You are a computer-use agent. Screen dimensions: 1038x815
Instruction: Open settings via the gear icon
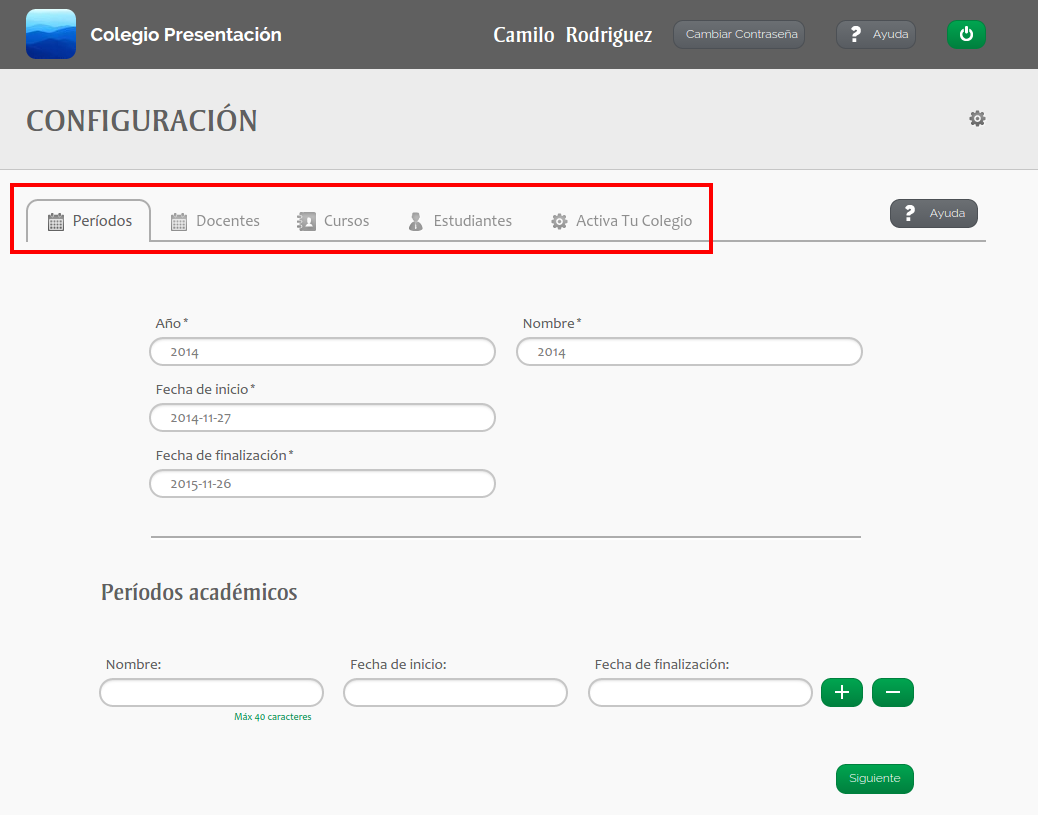pyautogui.click(x=977, y=119)
